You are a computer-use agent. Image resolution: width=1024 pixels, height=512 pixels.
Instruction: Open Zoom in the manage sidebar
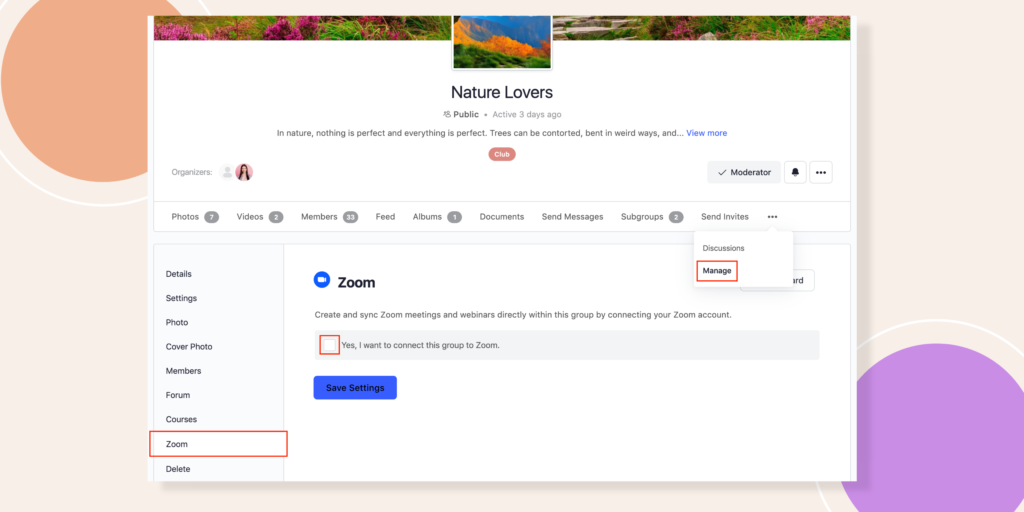click(x=177, y=444)
